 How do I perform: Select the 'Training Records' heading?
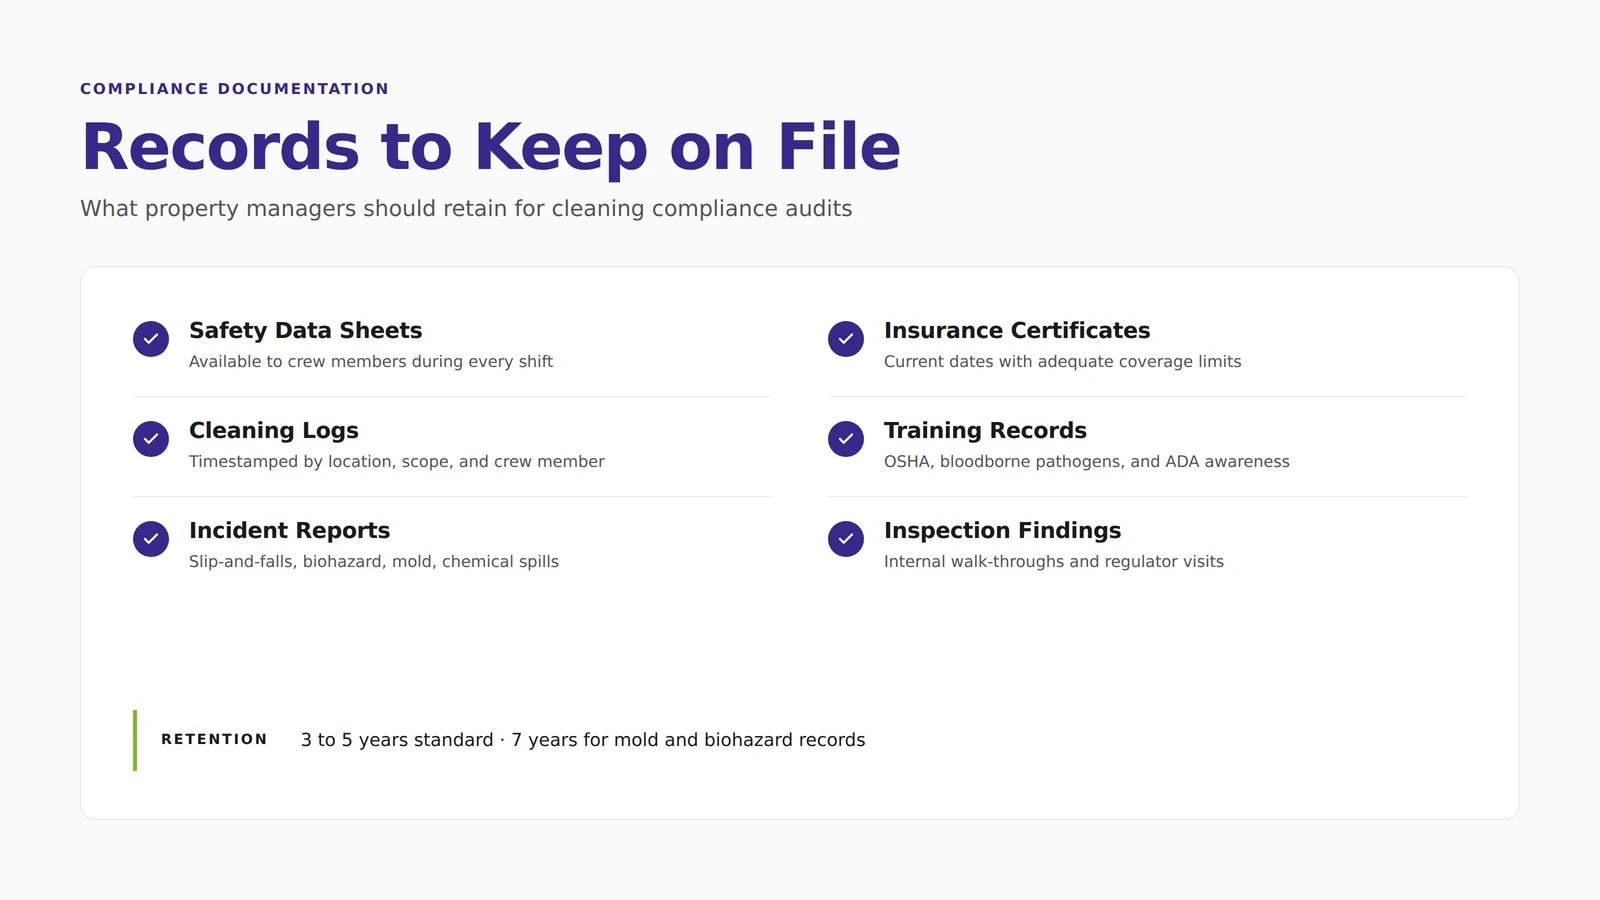pos(985,431)
